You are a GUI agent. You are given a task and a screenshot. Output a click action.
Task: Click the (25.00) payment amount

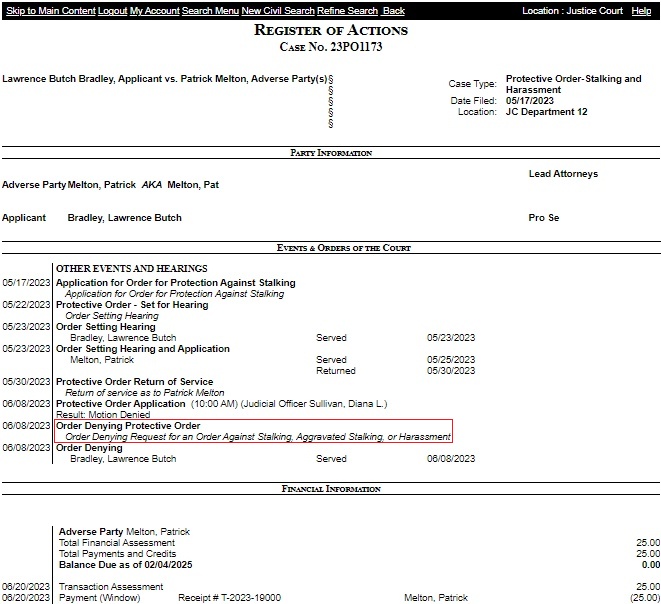point(645,598)
